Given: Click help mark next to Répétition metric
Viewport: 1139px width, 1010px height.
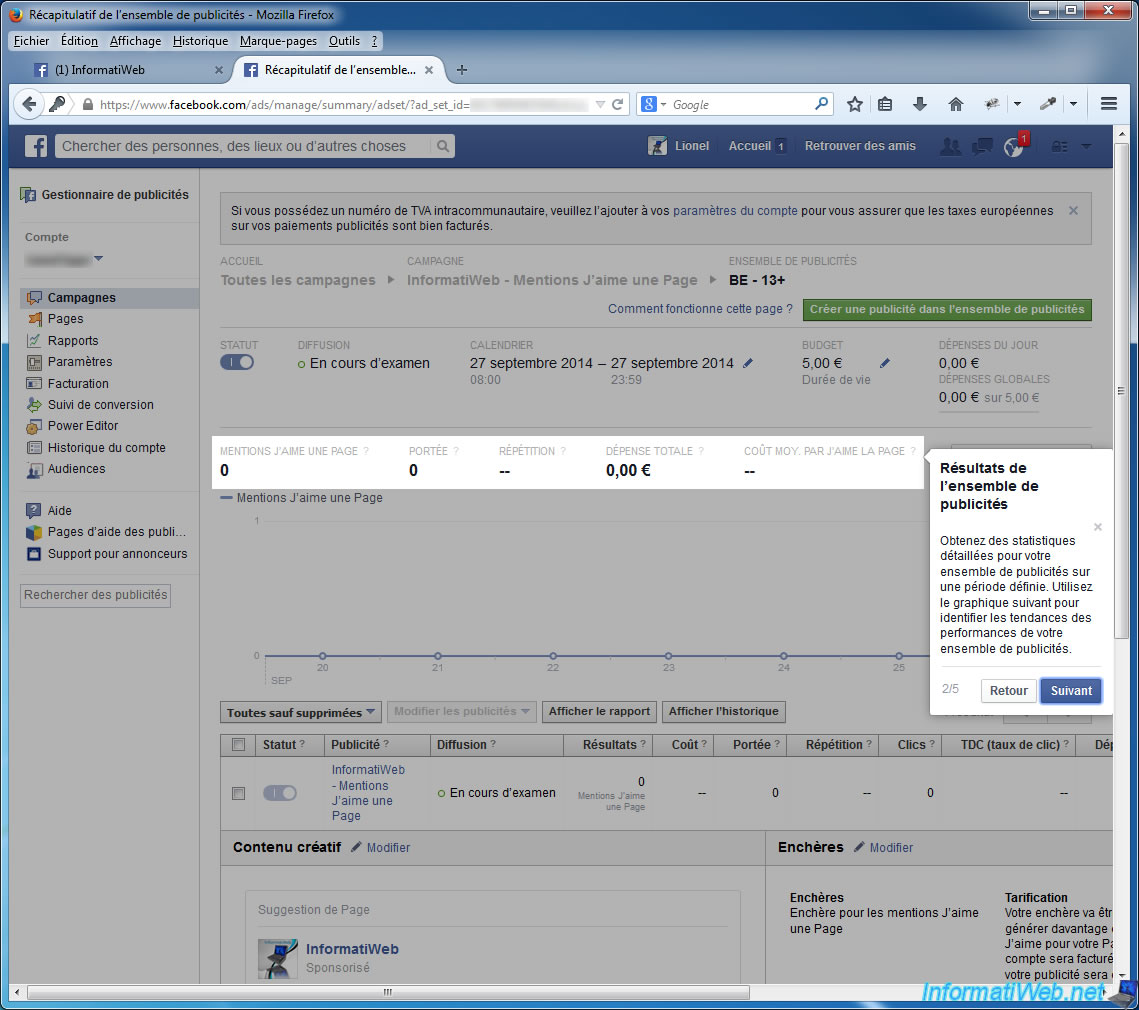Looking at the screenshot, I should click(x=563, y=451).
